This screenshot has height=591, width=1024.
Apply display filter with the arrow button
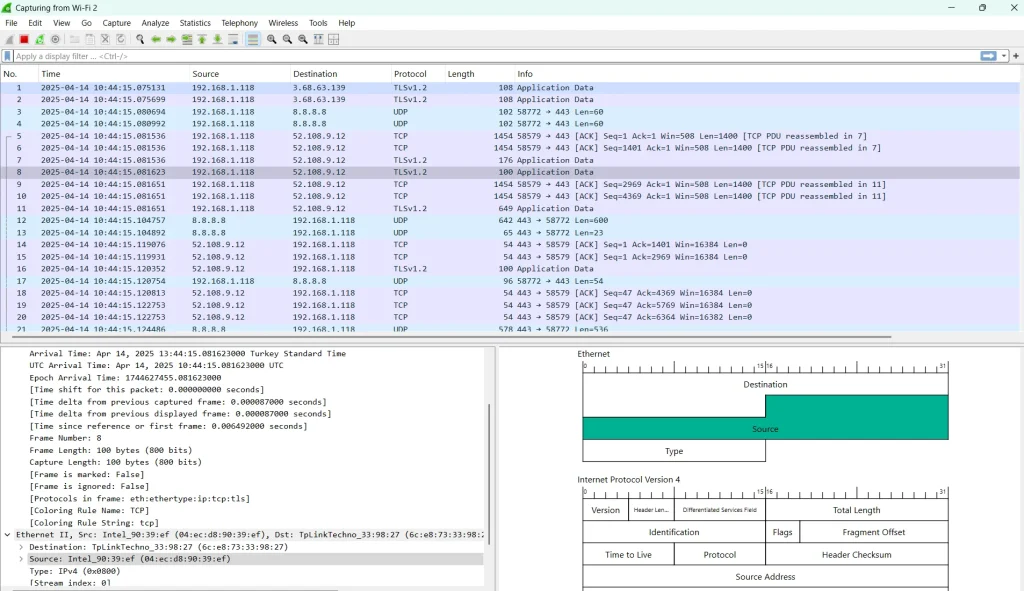(989, 56)
